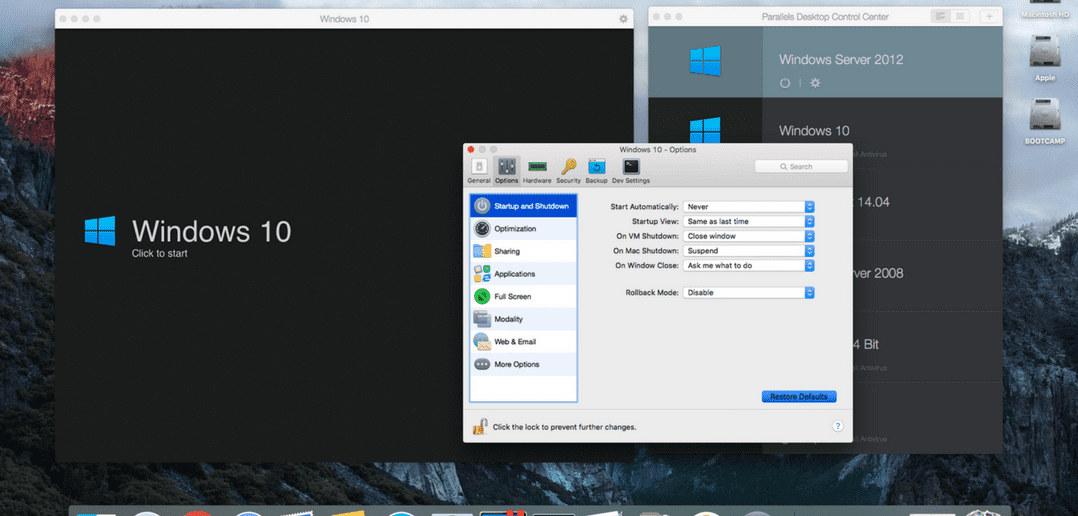
Task: Select Startup and Shutdown in sidebar
Action: [x=523, y=205]
